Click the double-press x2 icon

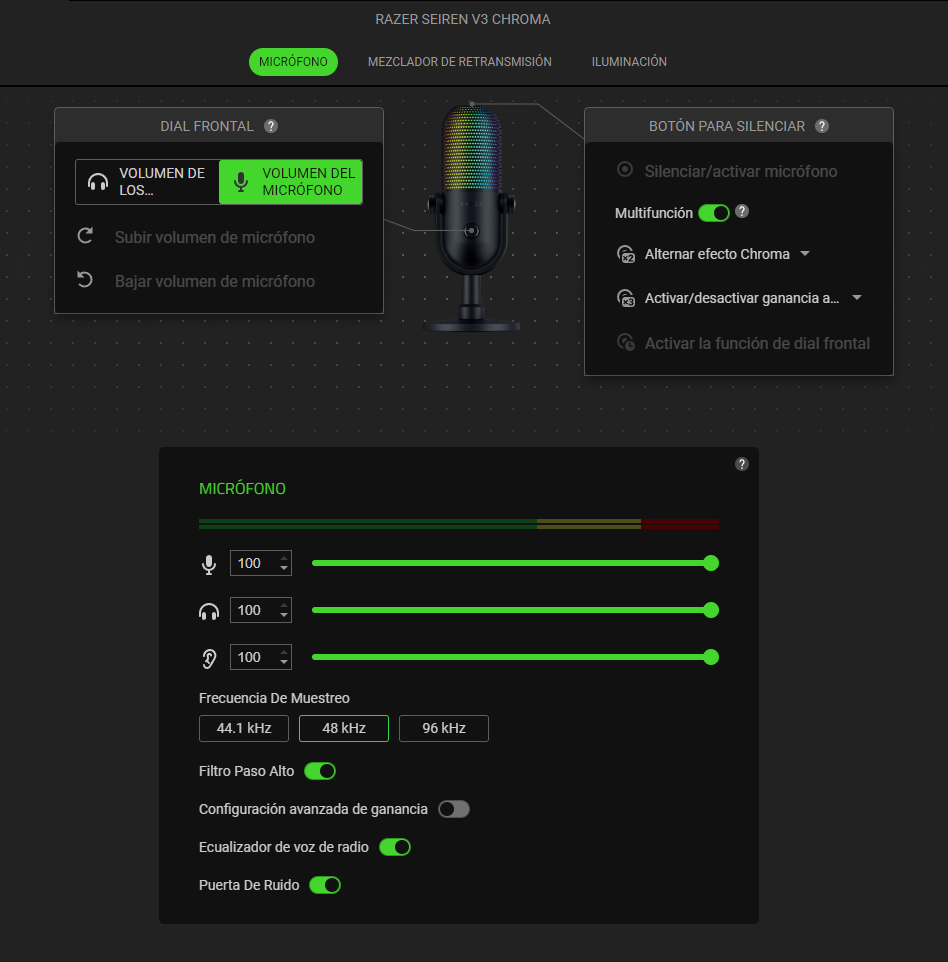pos(625,254)
